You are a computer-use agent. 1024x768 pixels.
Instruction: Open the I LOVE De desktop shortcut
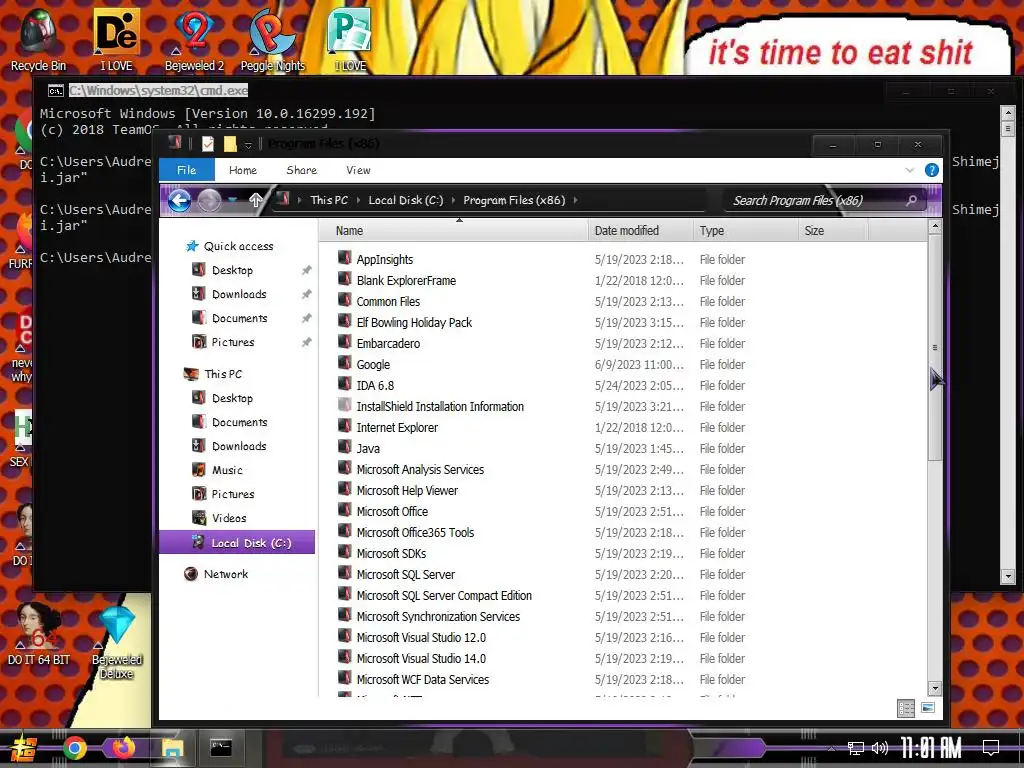pyautogui.click(x=116, y=39)
